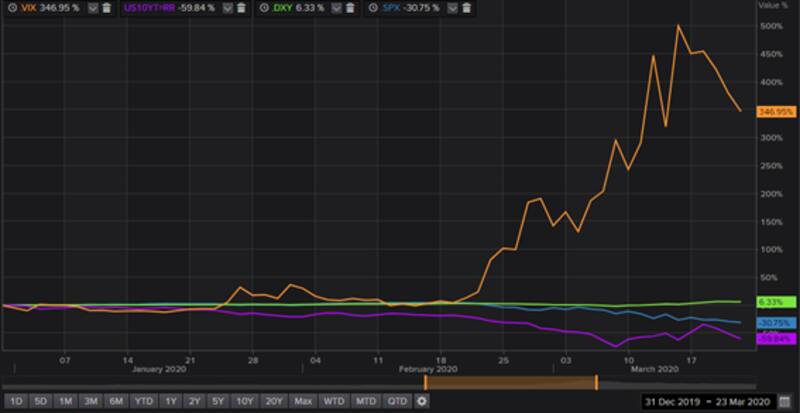
Task: Choose the Max time range
Action: pyautogui.click(x=303, y=401)
